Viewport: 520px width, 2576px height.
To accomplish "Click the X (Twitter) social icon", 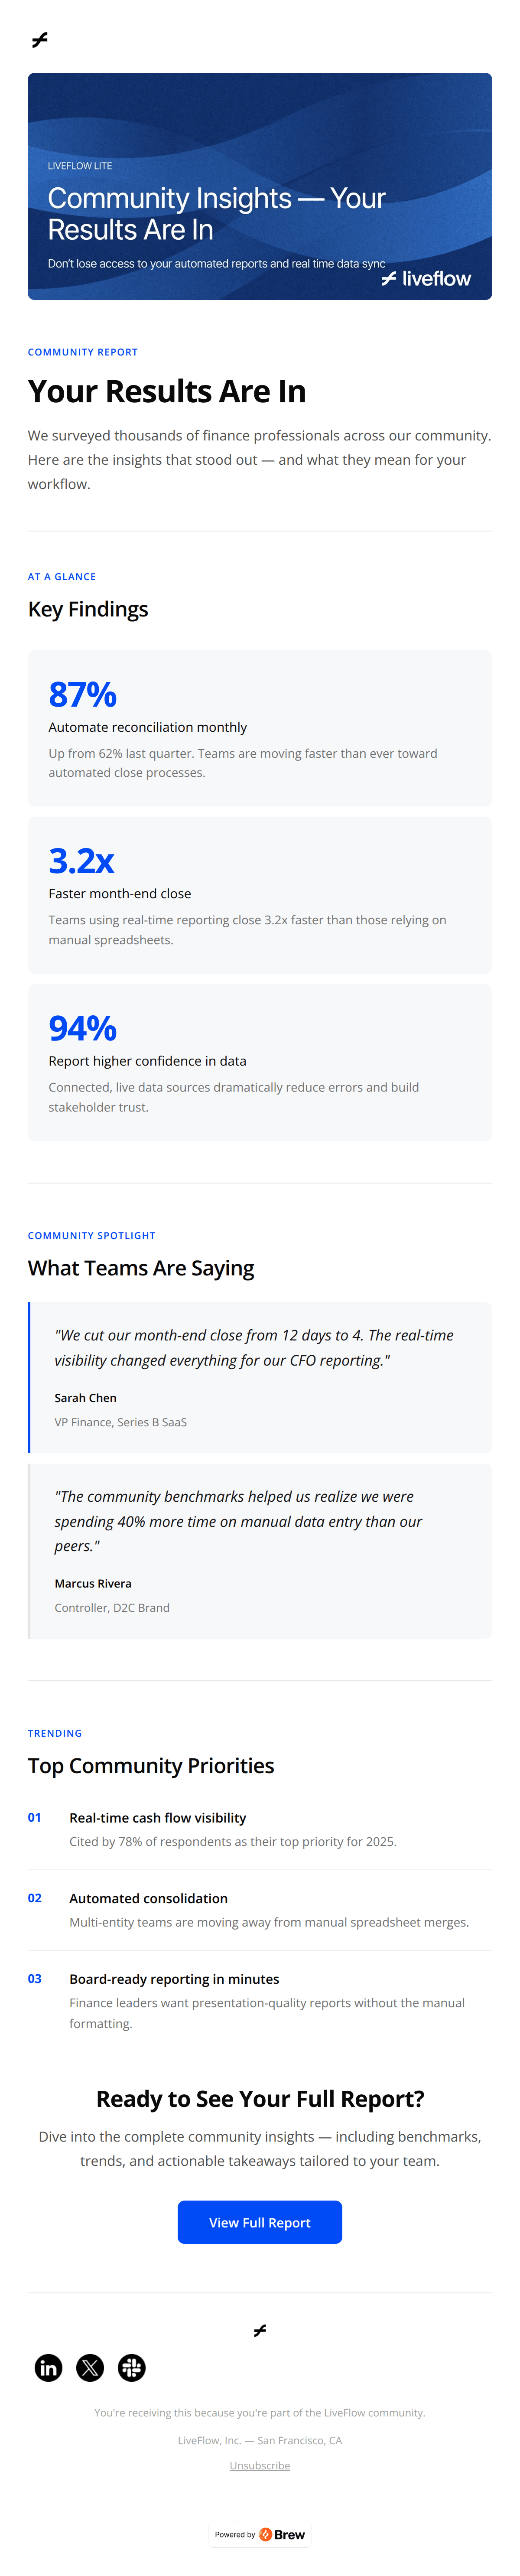I will coord(90,2367).
